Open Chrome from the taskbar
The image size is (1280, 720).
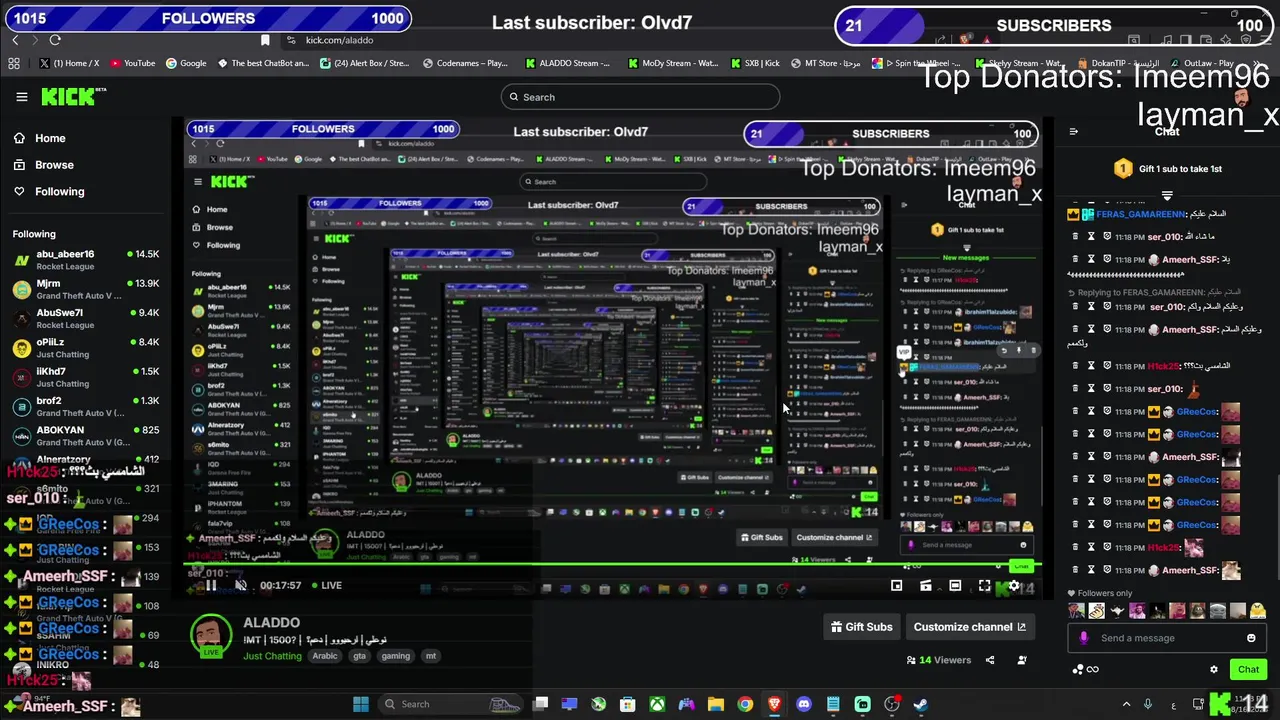[745, 704]
